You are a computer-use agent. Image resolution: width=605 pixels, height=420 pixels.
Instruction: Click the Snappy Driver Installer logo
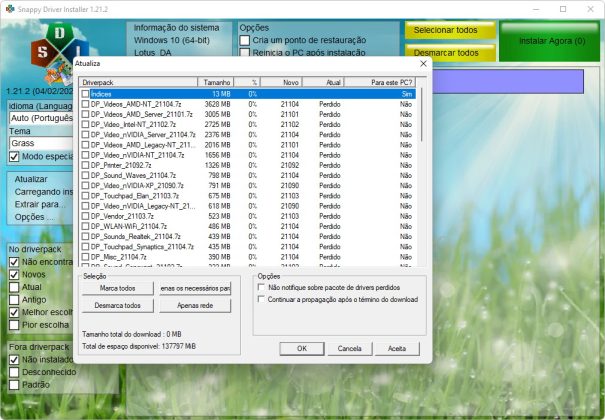[58, 53]
